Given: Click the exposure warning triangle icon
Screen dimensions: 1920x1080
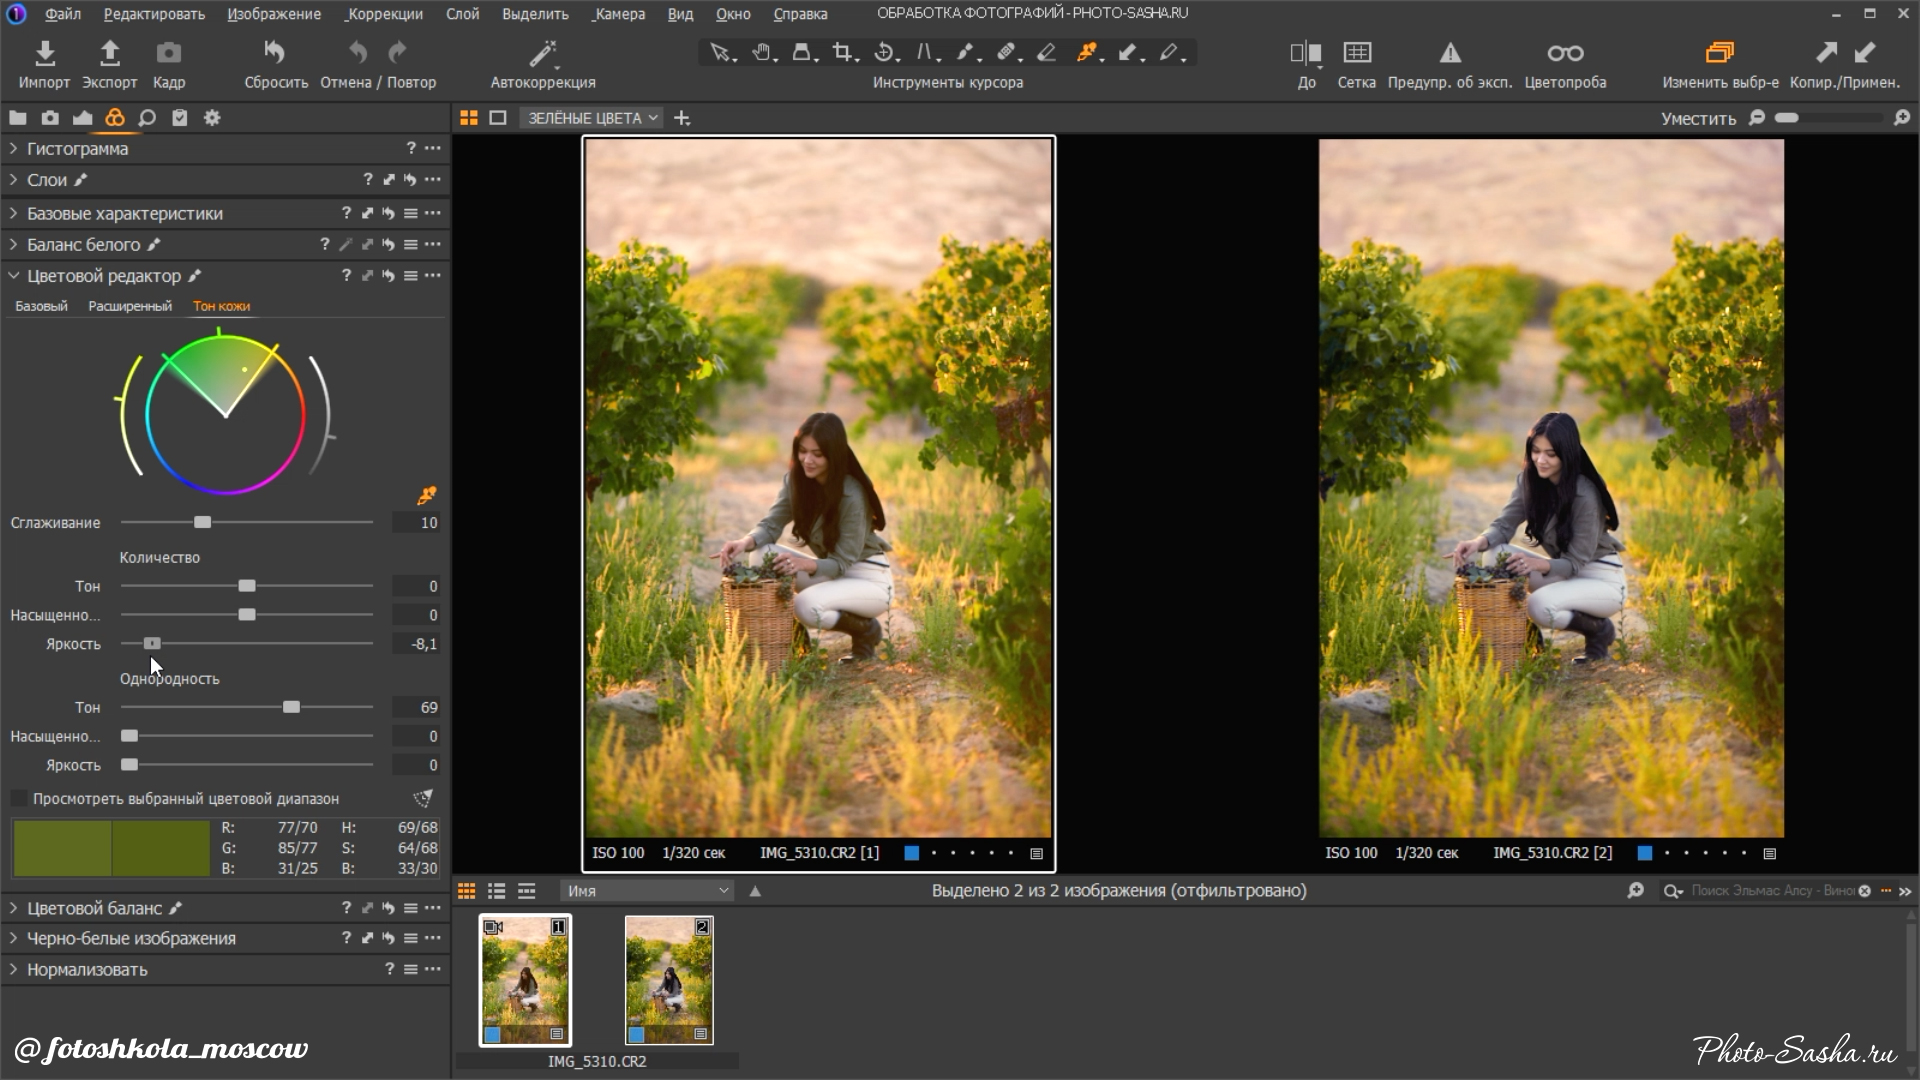Looking at the screenshot, I should tap(1449, 53).
